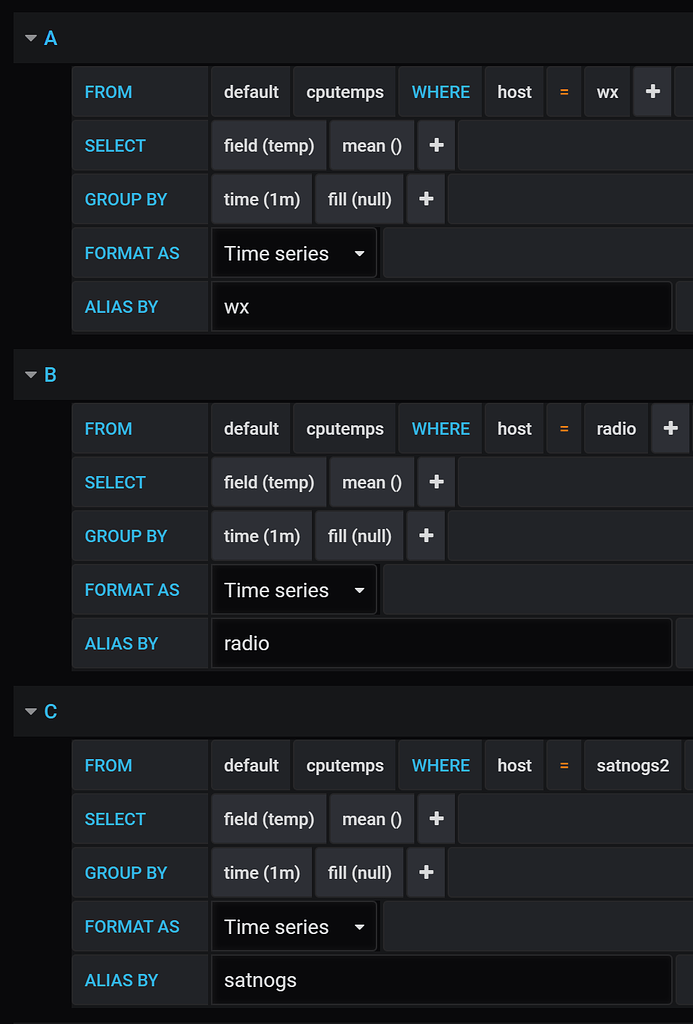Open FORMAT AS dropdown in query A
The height and width of the screenshot is (1024, 693).
coord(293,252)
